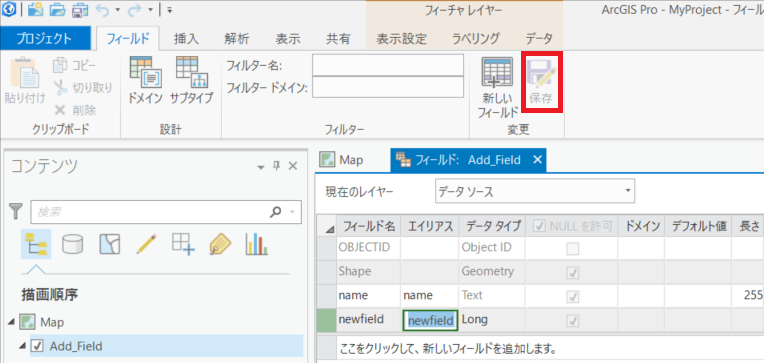Collapse the Map node in contents tree
The height and width of the screenshot is (363, 764).
click(x=11, y=322)
